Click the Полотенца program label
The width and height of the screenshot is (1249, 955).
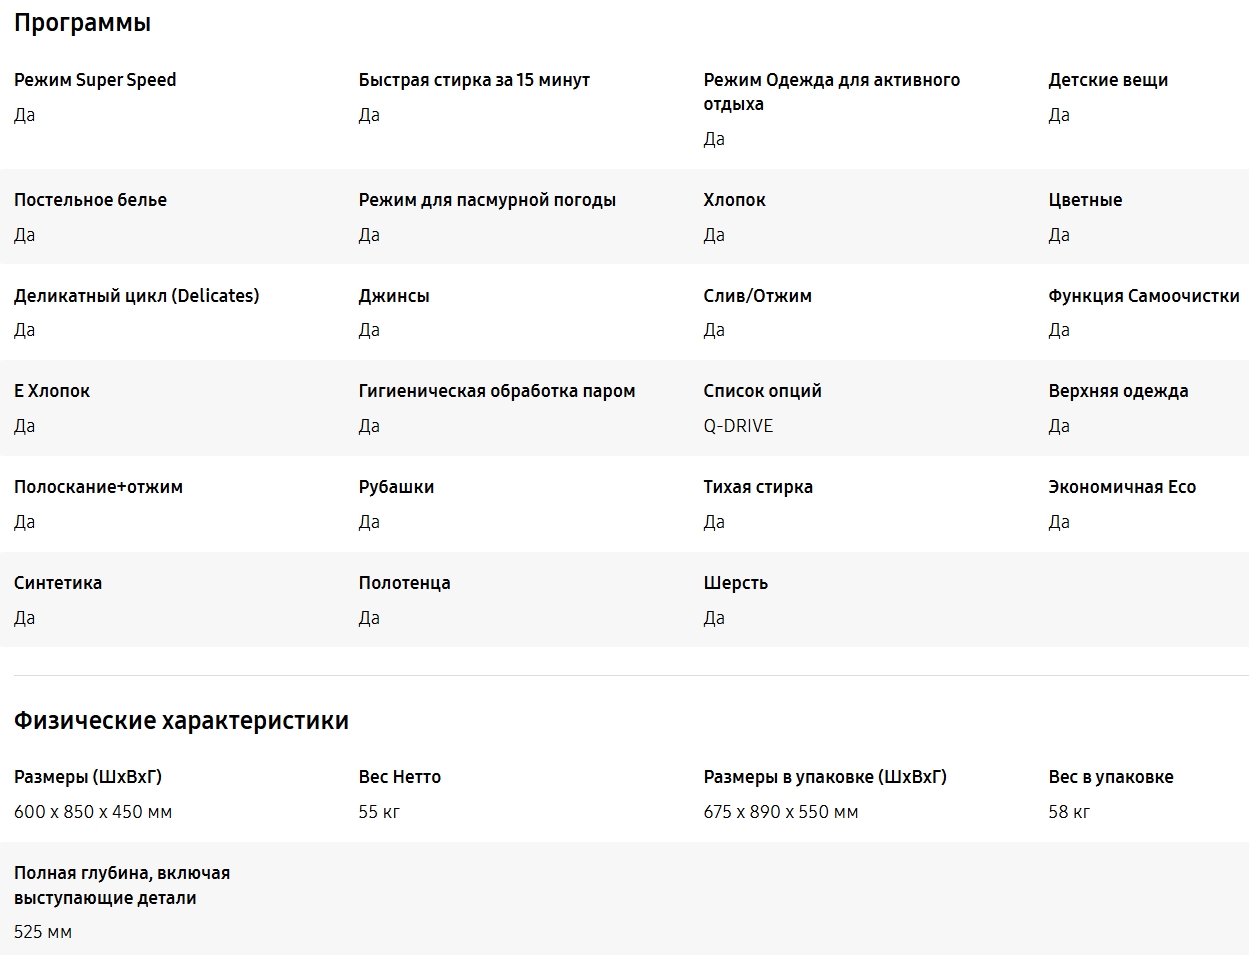[404, 583]
